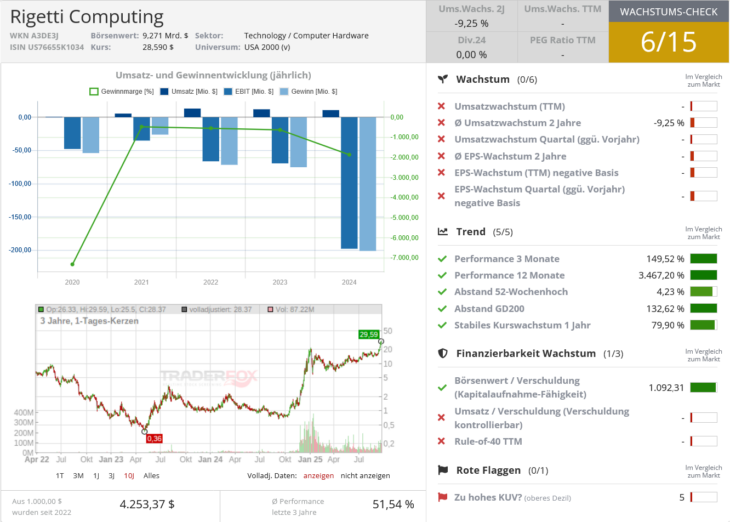Click the 4.253,37 $ value
This screenshot has height=522, width=730.
[x=147, y=504]
